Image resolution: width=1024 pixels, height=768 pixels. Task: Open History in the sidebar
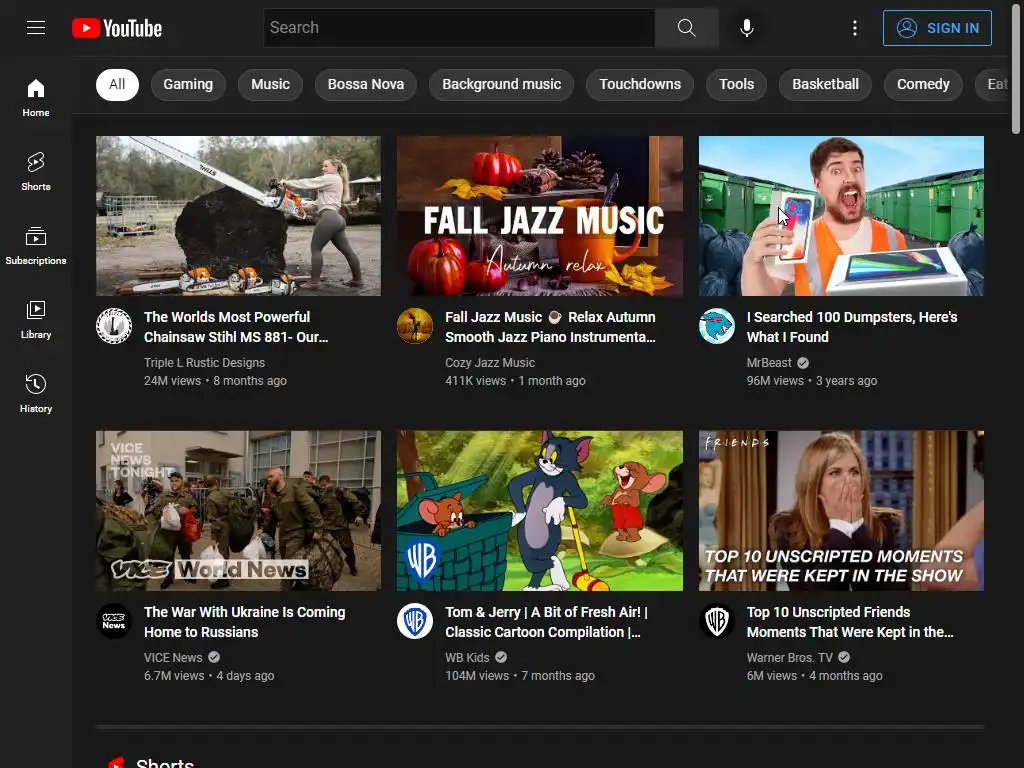36,393
